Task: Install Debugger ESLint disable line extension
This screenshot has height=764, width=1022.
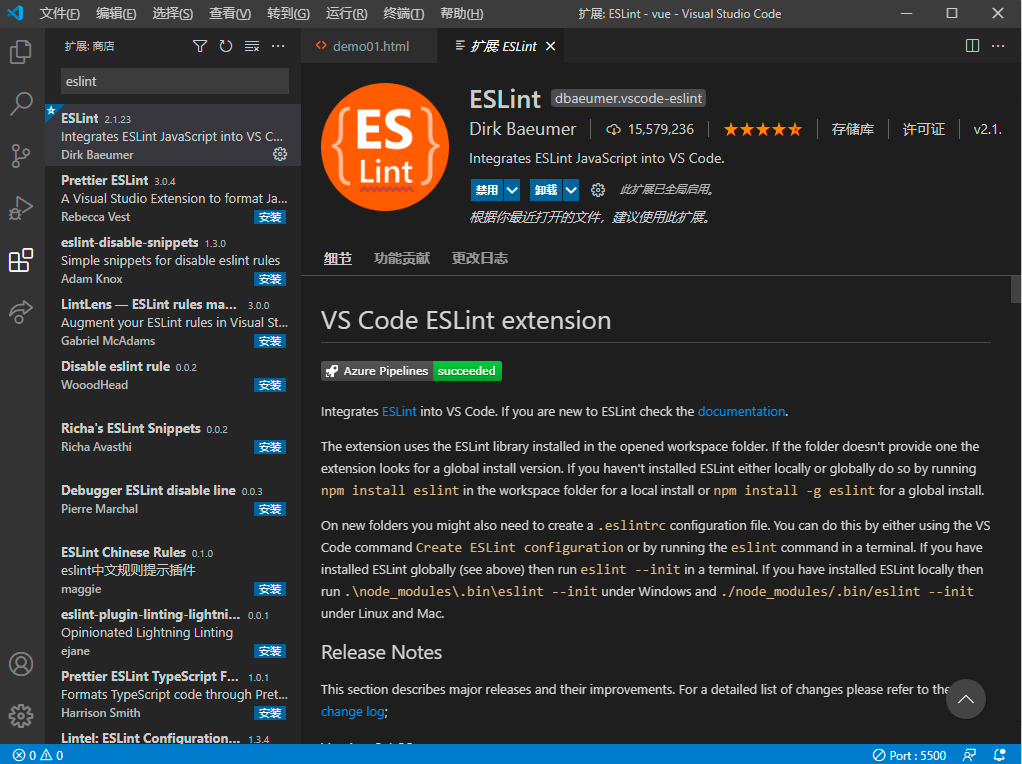Action: pos(270,509)
